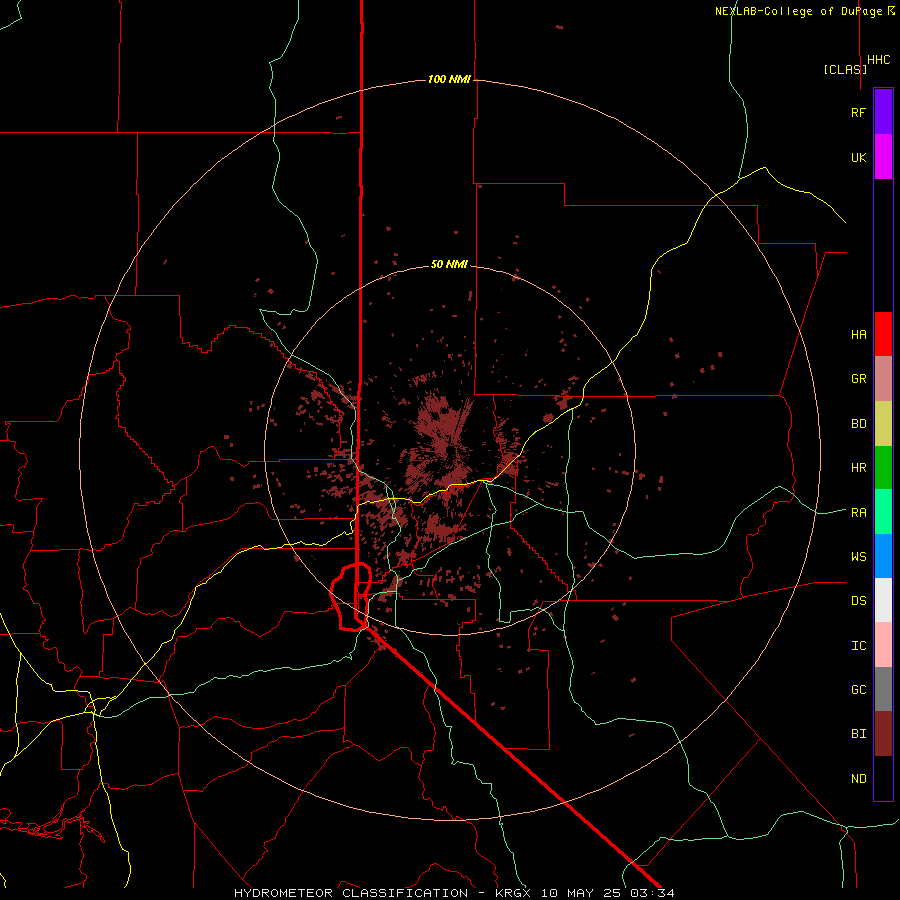Click the ND legend label

point(858,779)
